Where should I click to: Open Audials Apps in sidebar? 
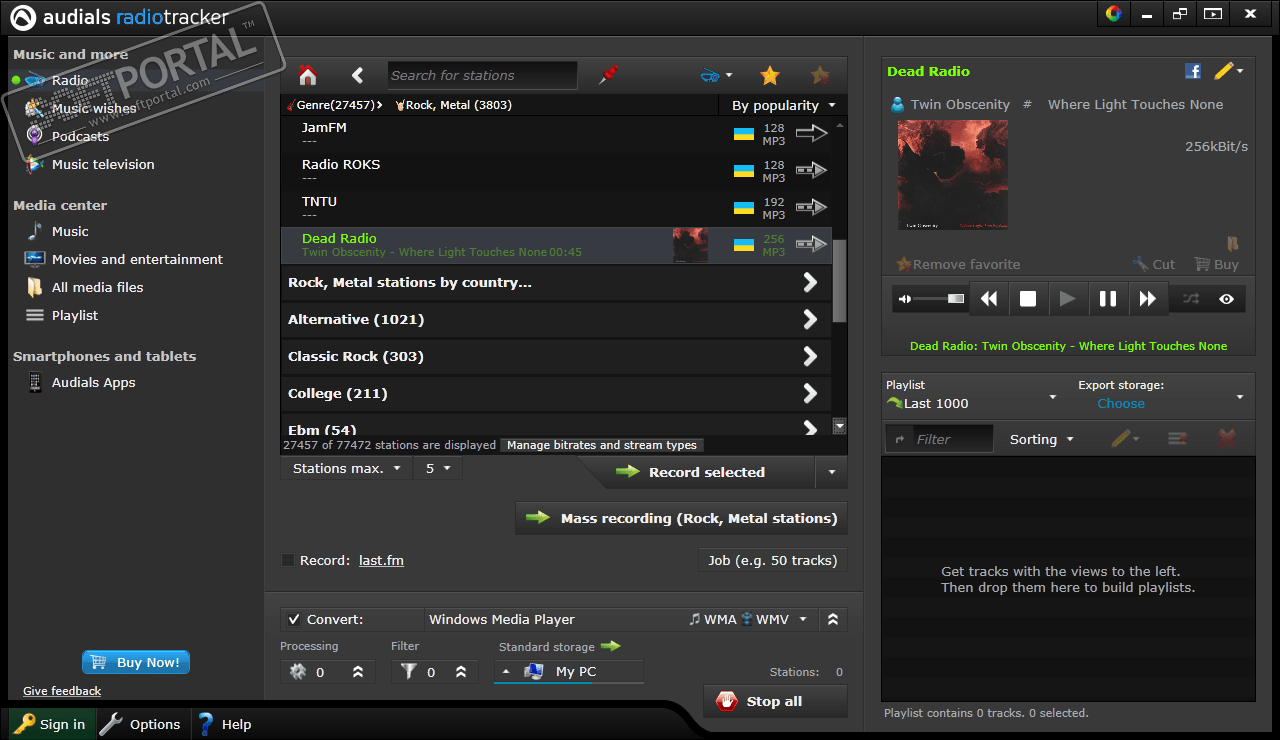point(93,382)
